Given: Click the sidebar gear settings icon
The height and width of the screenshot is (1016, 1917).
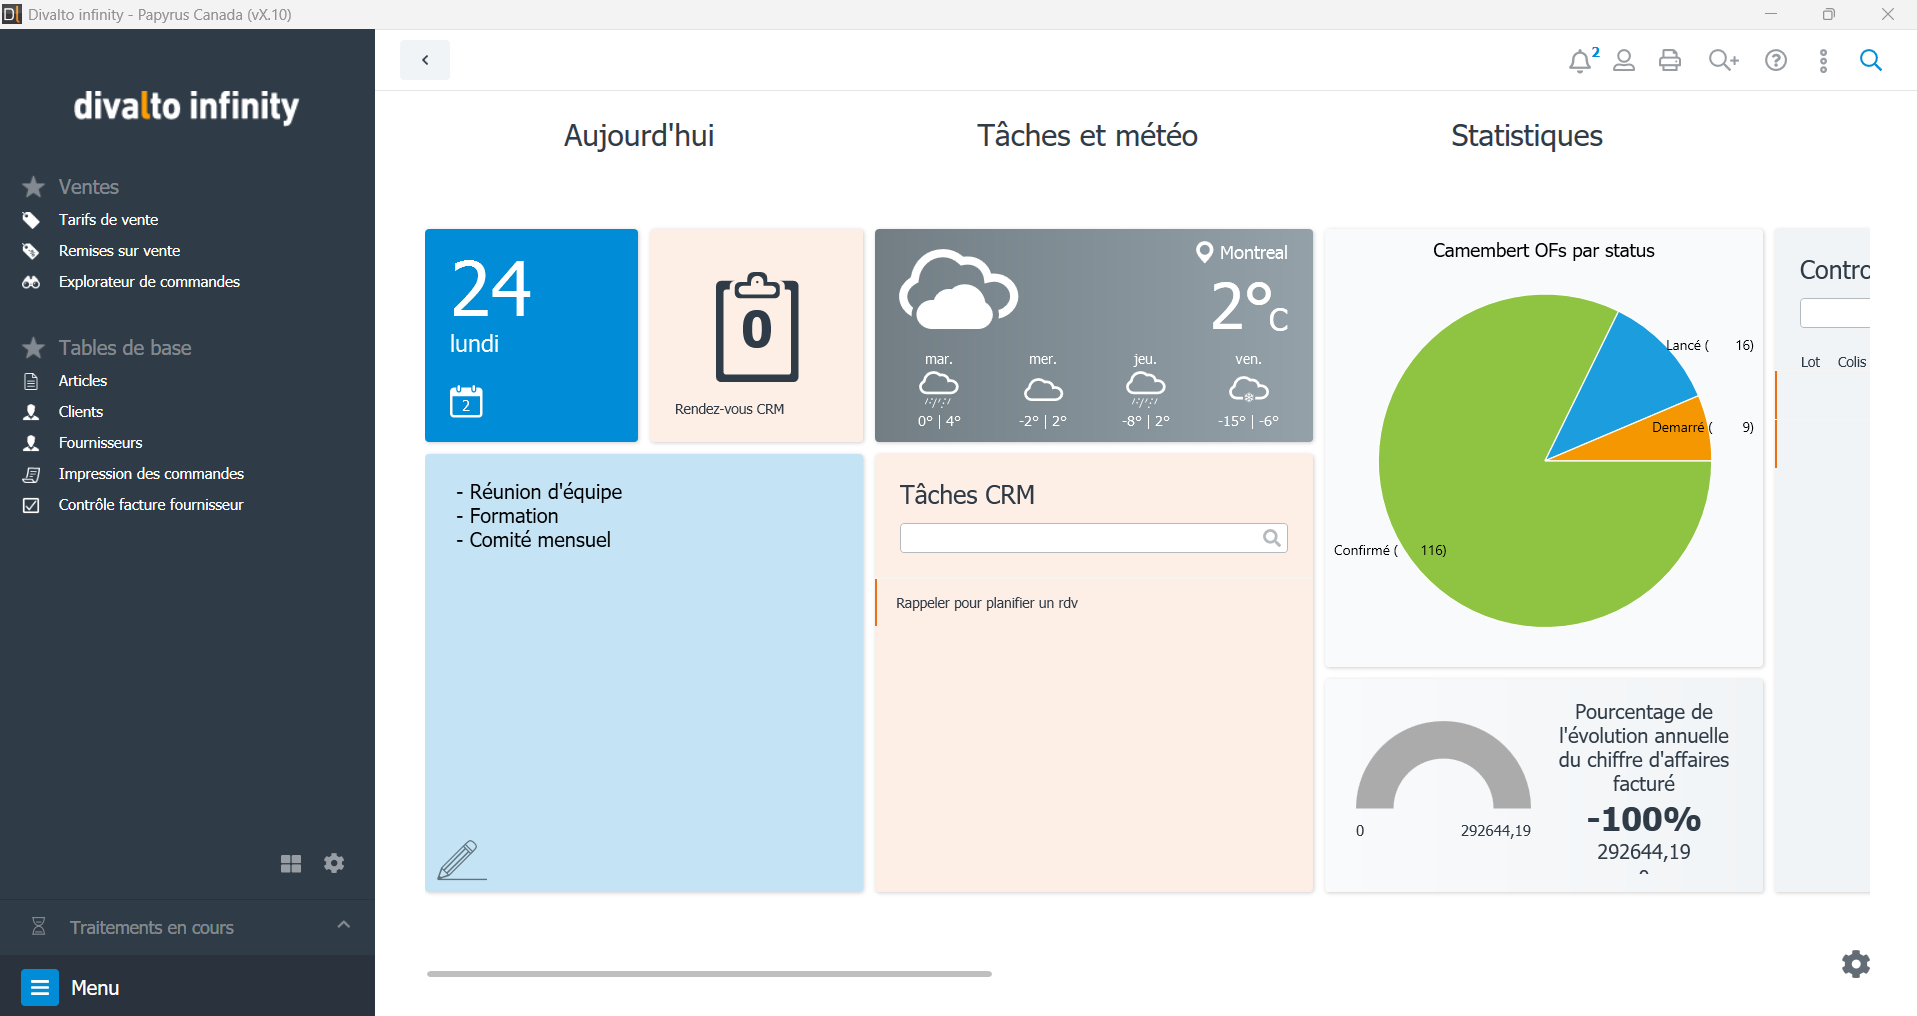Looking at the screenshot, I should tap(334, 863).
